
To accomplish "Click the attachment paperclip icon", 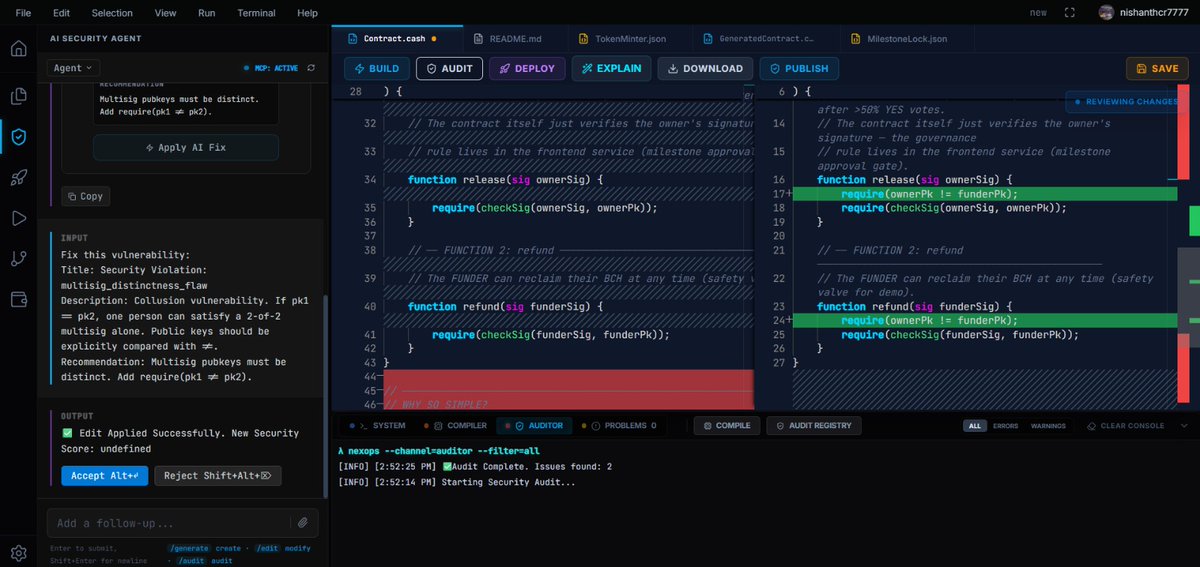I will click(x=302, y=522).
